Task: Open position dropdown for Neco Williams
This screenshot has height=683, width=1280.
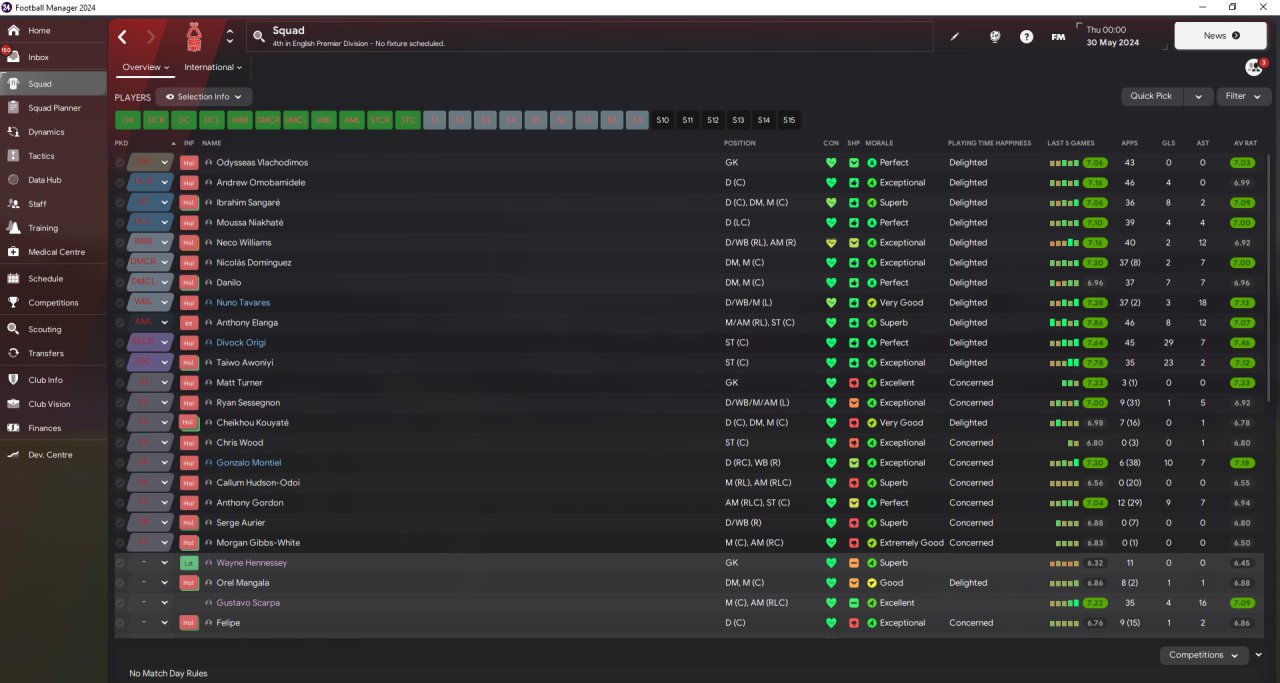Action: 165,243
